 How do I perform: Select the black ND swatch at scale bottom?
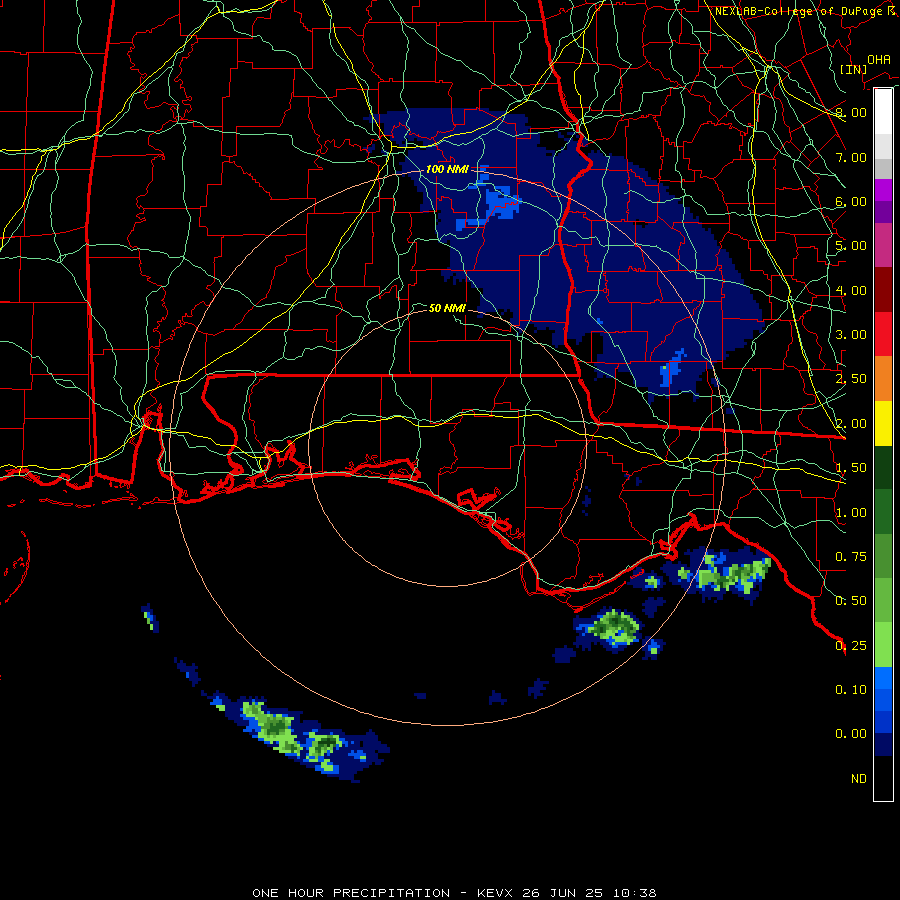883,778
